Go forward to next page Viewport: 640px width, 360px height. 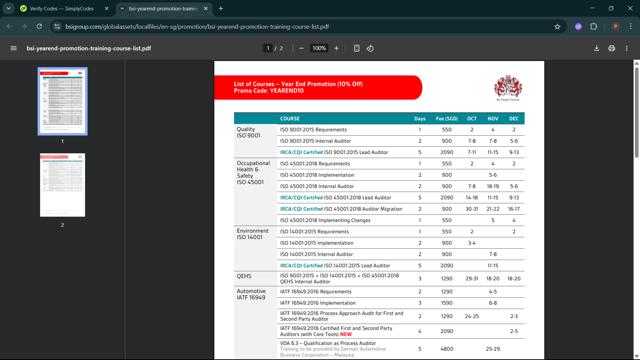(24, 27)
